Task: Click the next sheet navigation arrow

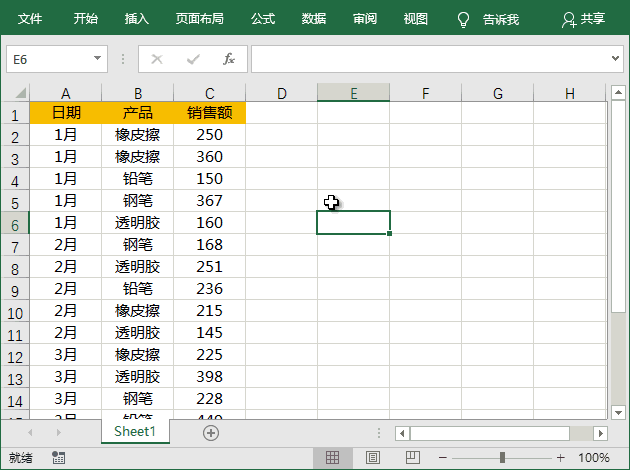Action: [x=59, y=432]
